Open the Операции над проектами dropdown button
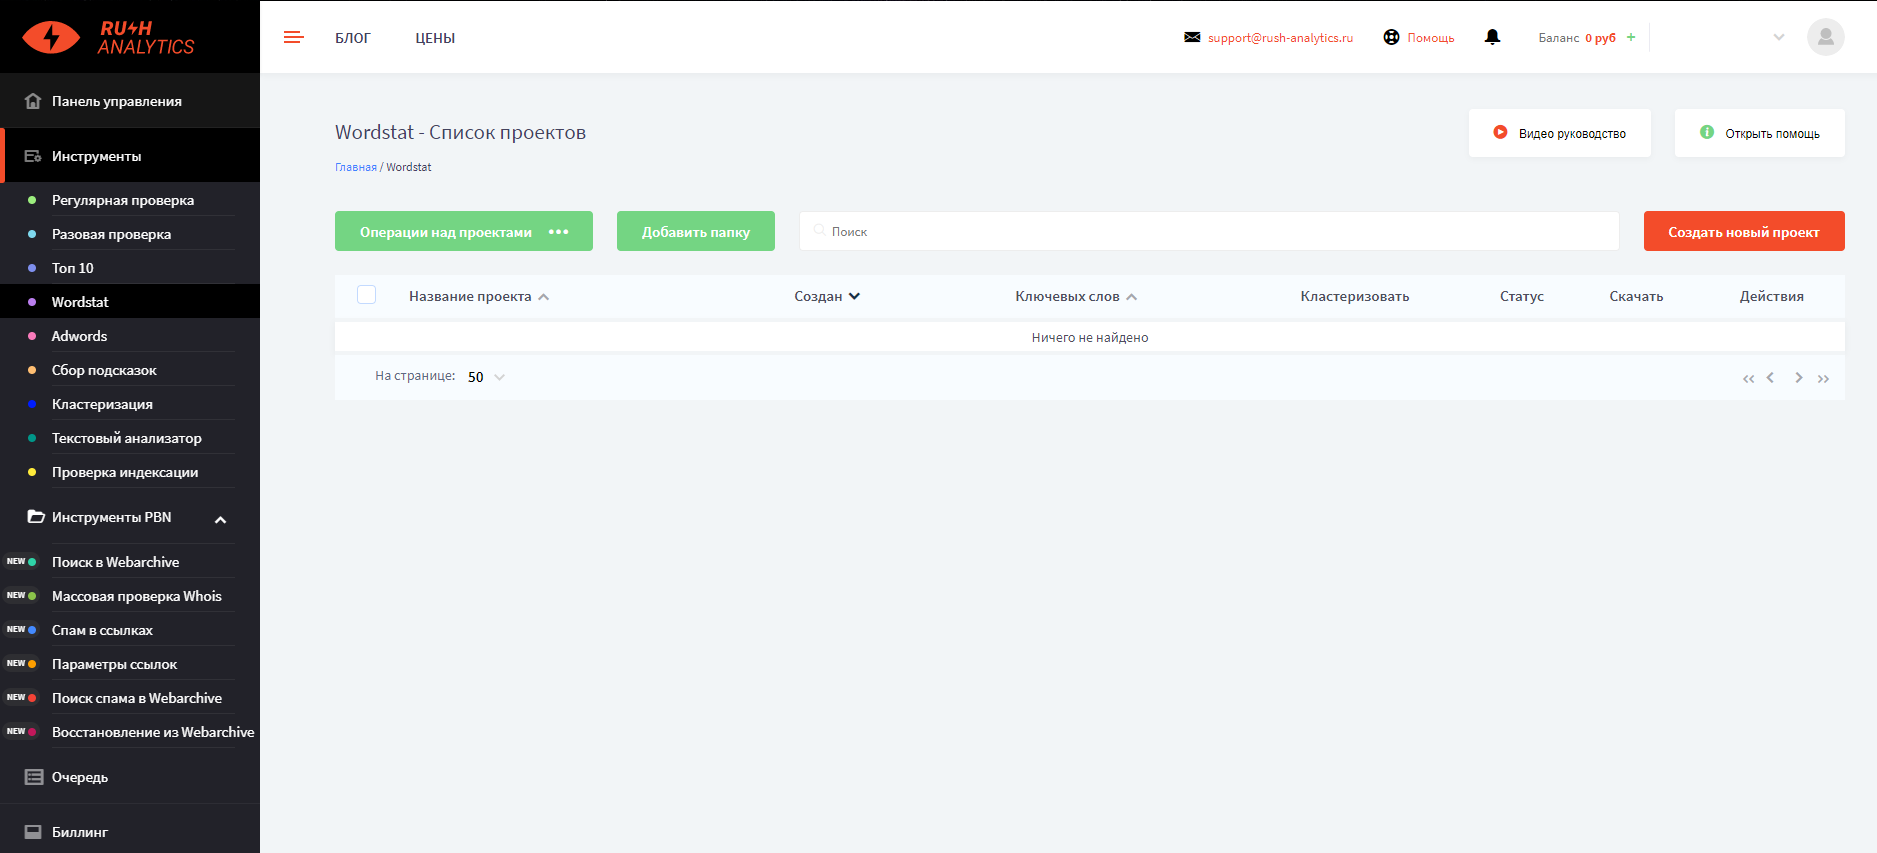The height and width of the screenshot is (853, 1877). 464,231
